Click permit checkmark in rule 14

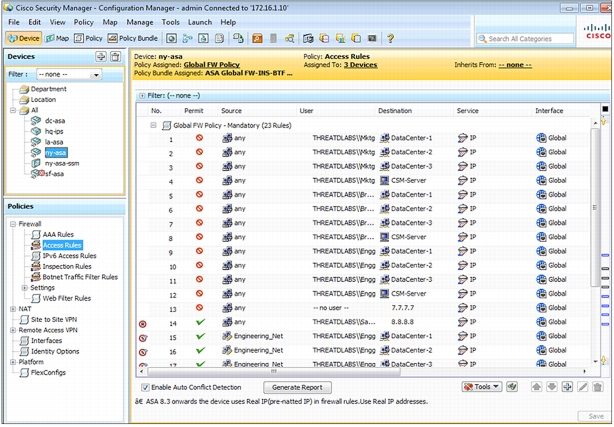(x=200, y=322)
